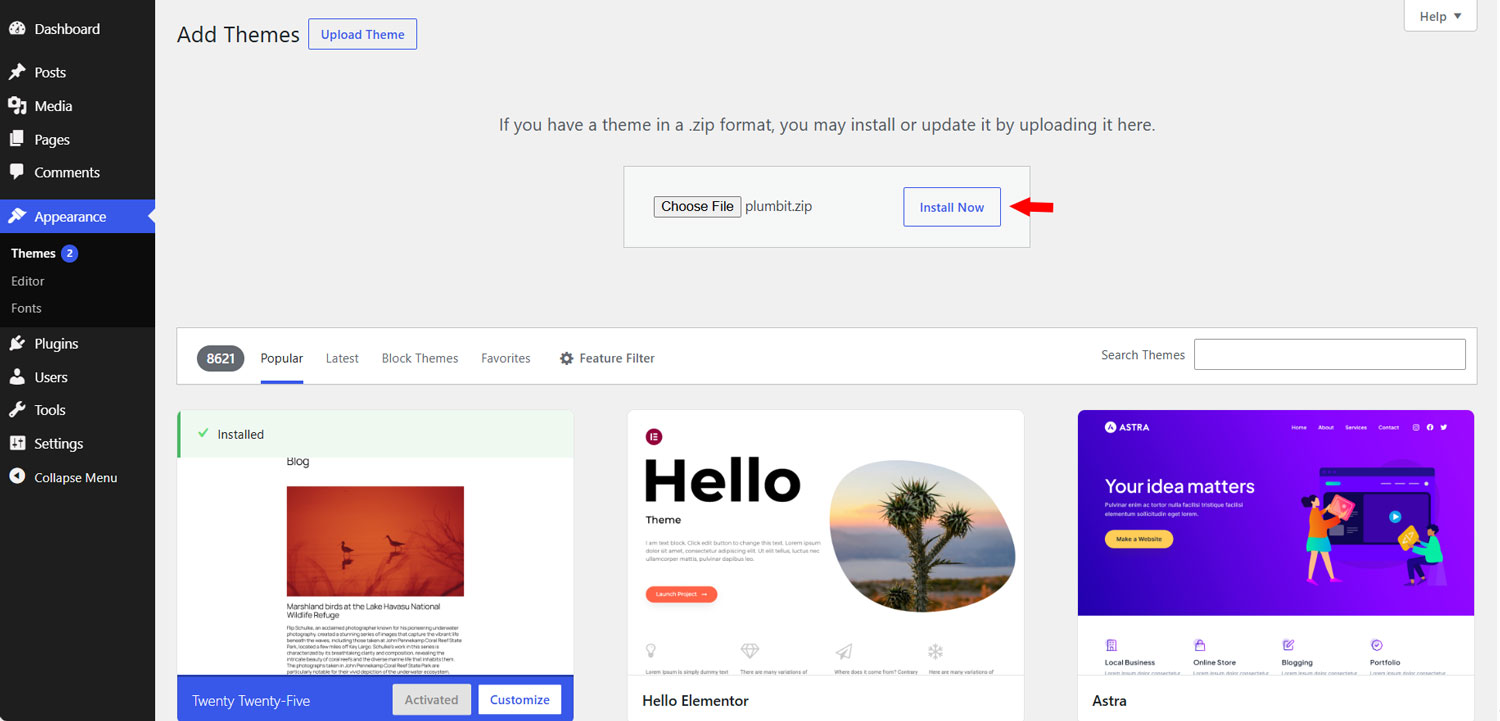This screenshot has width=1500, height=721.
Task: Click the Settings sliders icon
Action: tap(17, 443)
